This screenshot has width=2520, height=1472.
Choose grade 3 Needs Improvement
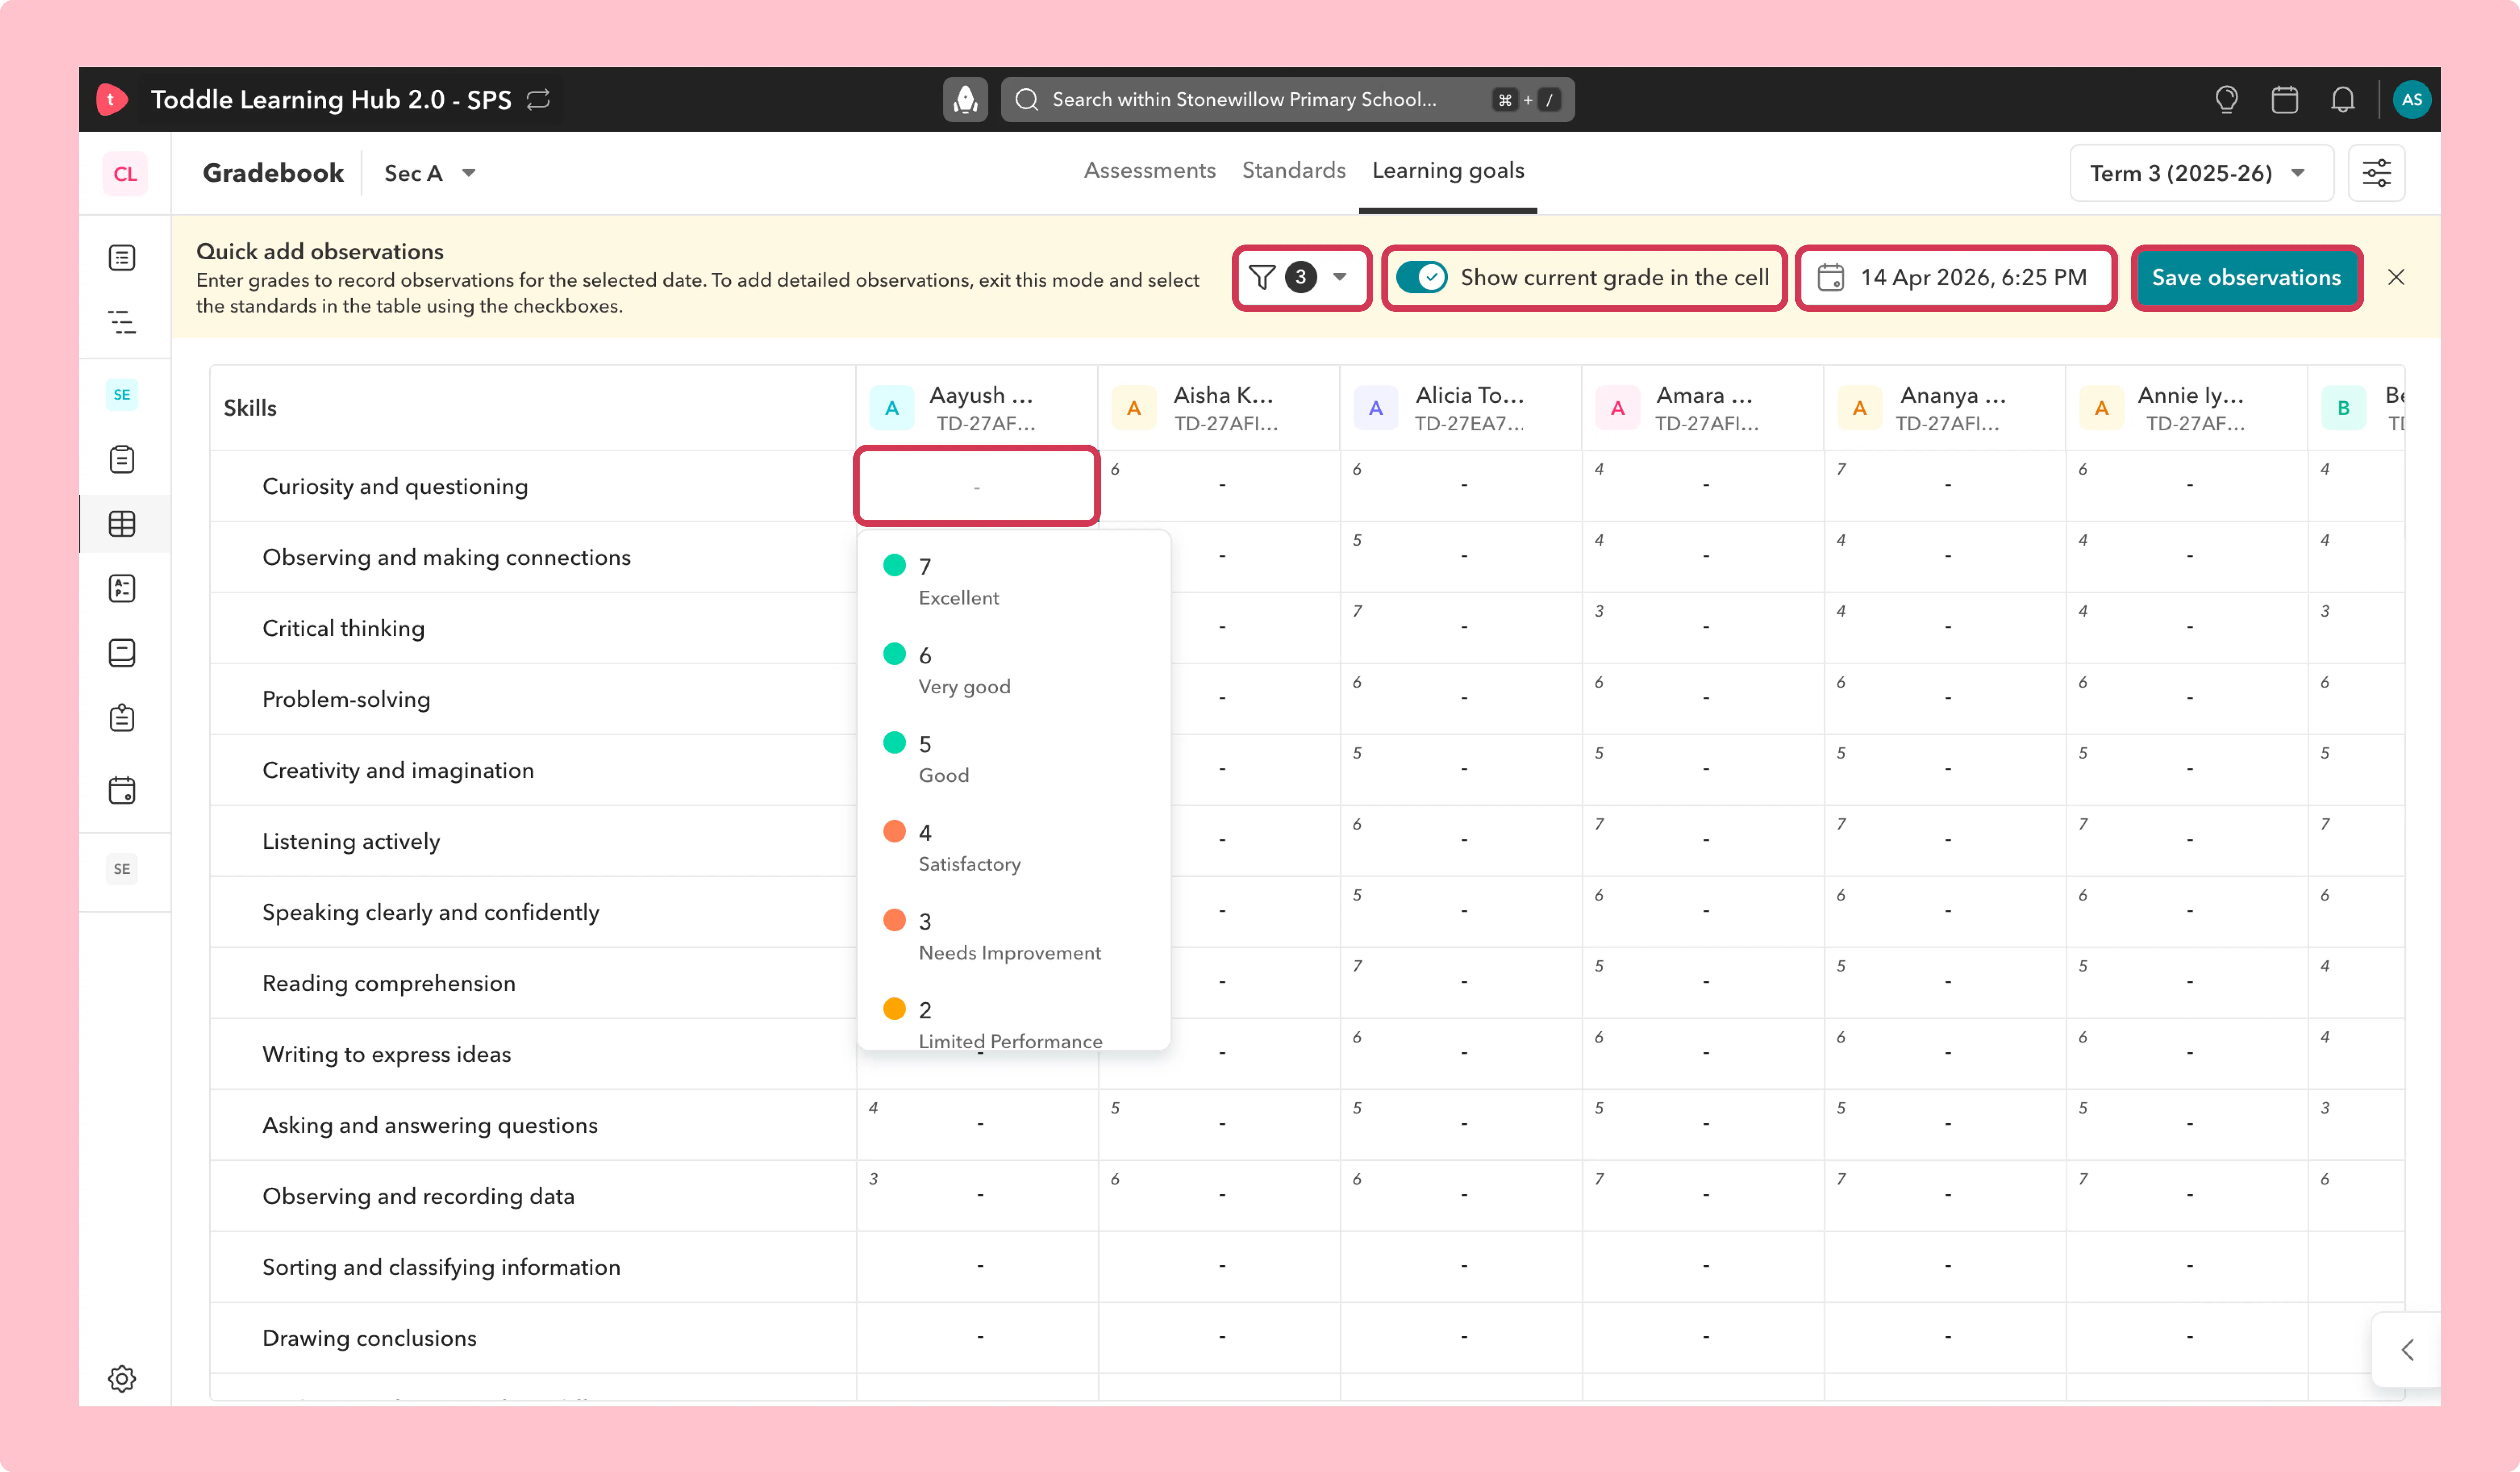(1013, 936)
